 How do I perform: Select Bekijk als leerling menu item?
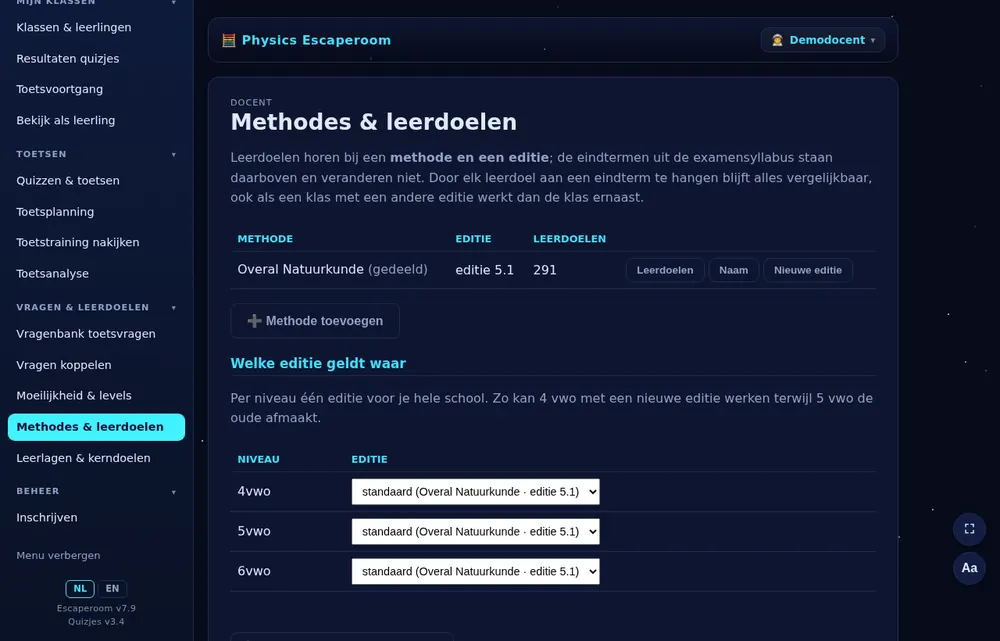[66, 121]
